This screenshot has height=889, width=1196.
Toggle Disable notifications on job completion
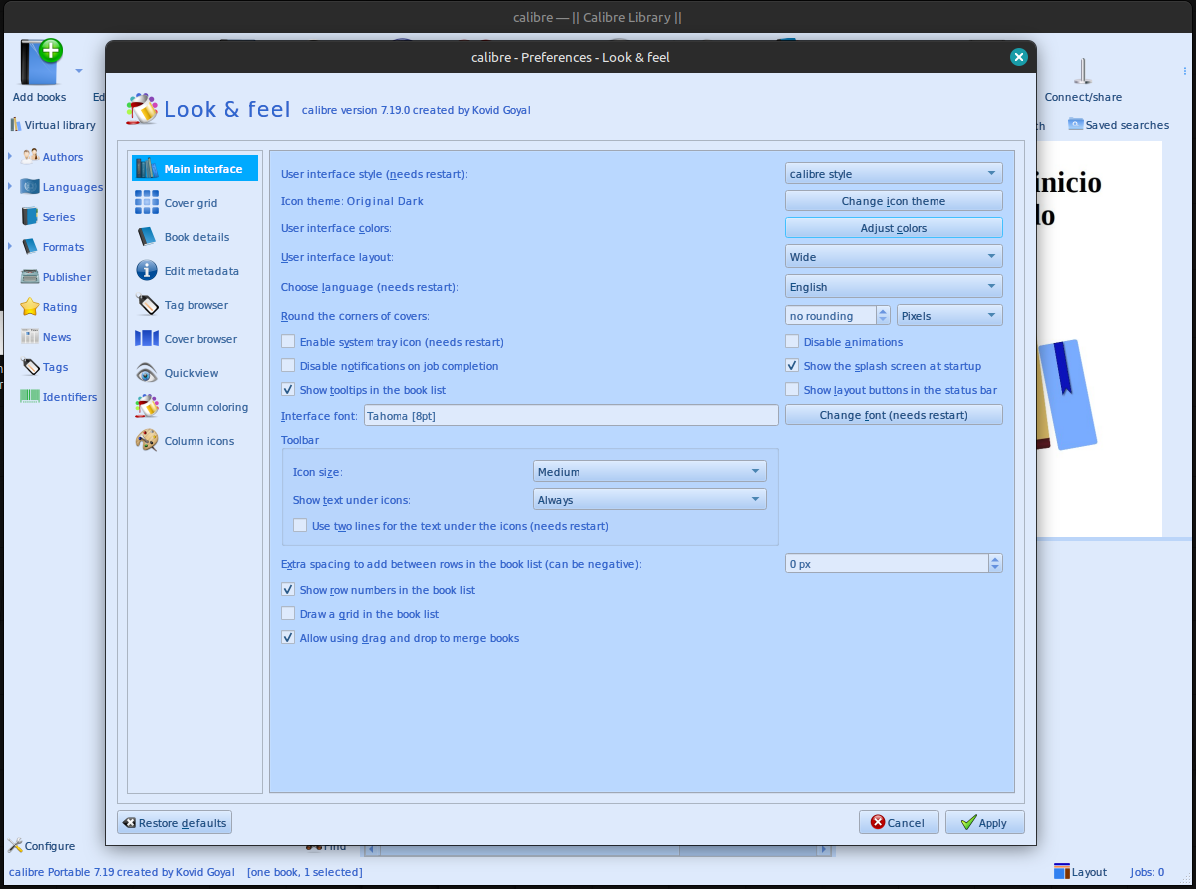(288, 366)
